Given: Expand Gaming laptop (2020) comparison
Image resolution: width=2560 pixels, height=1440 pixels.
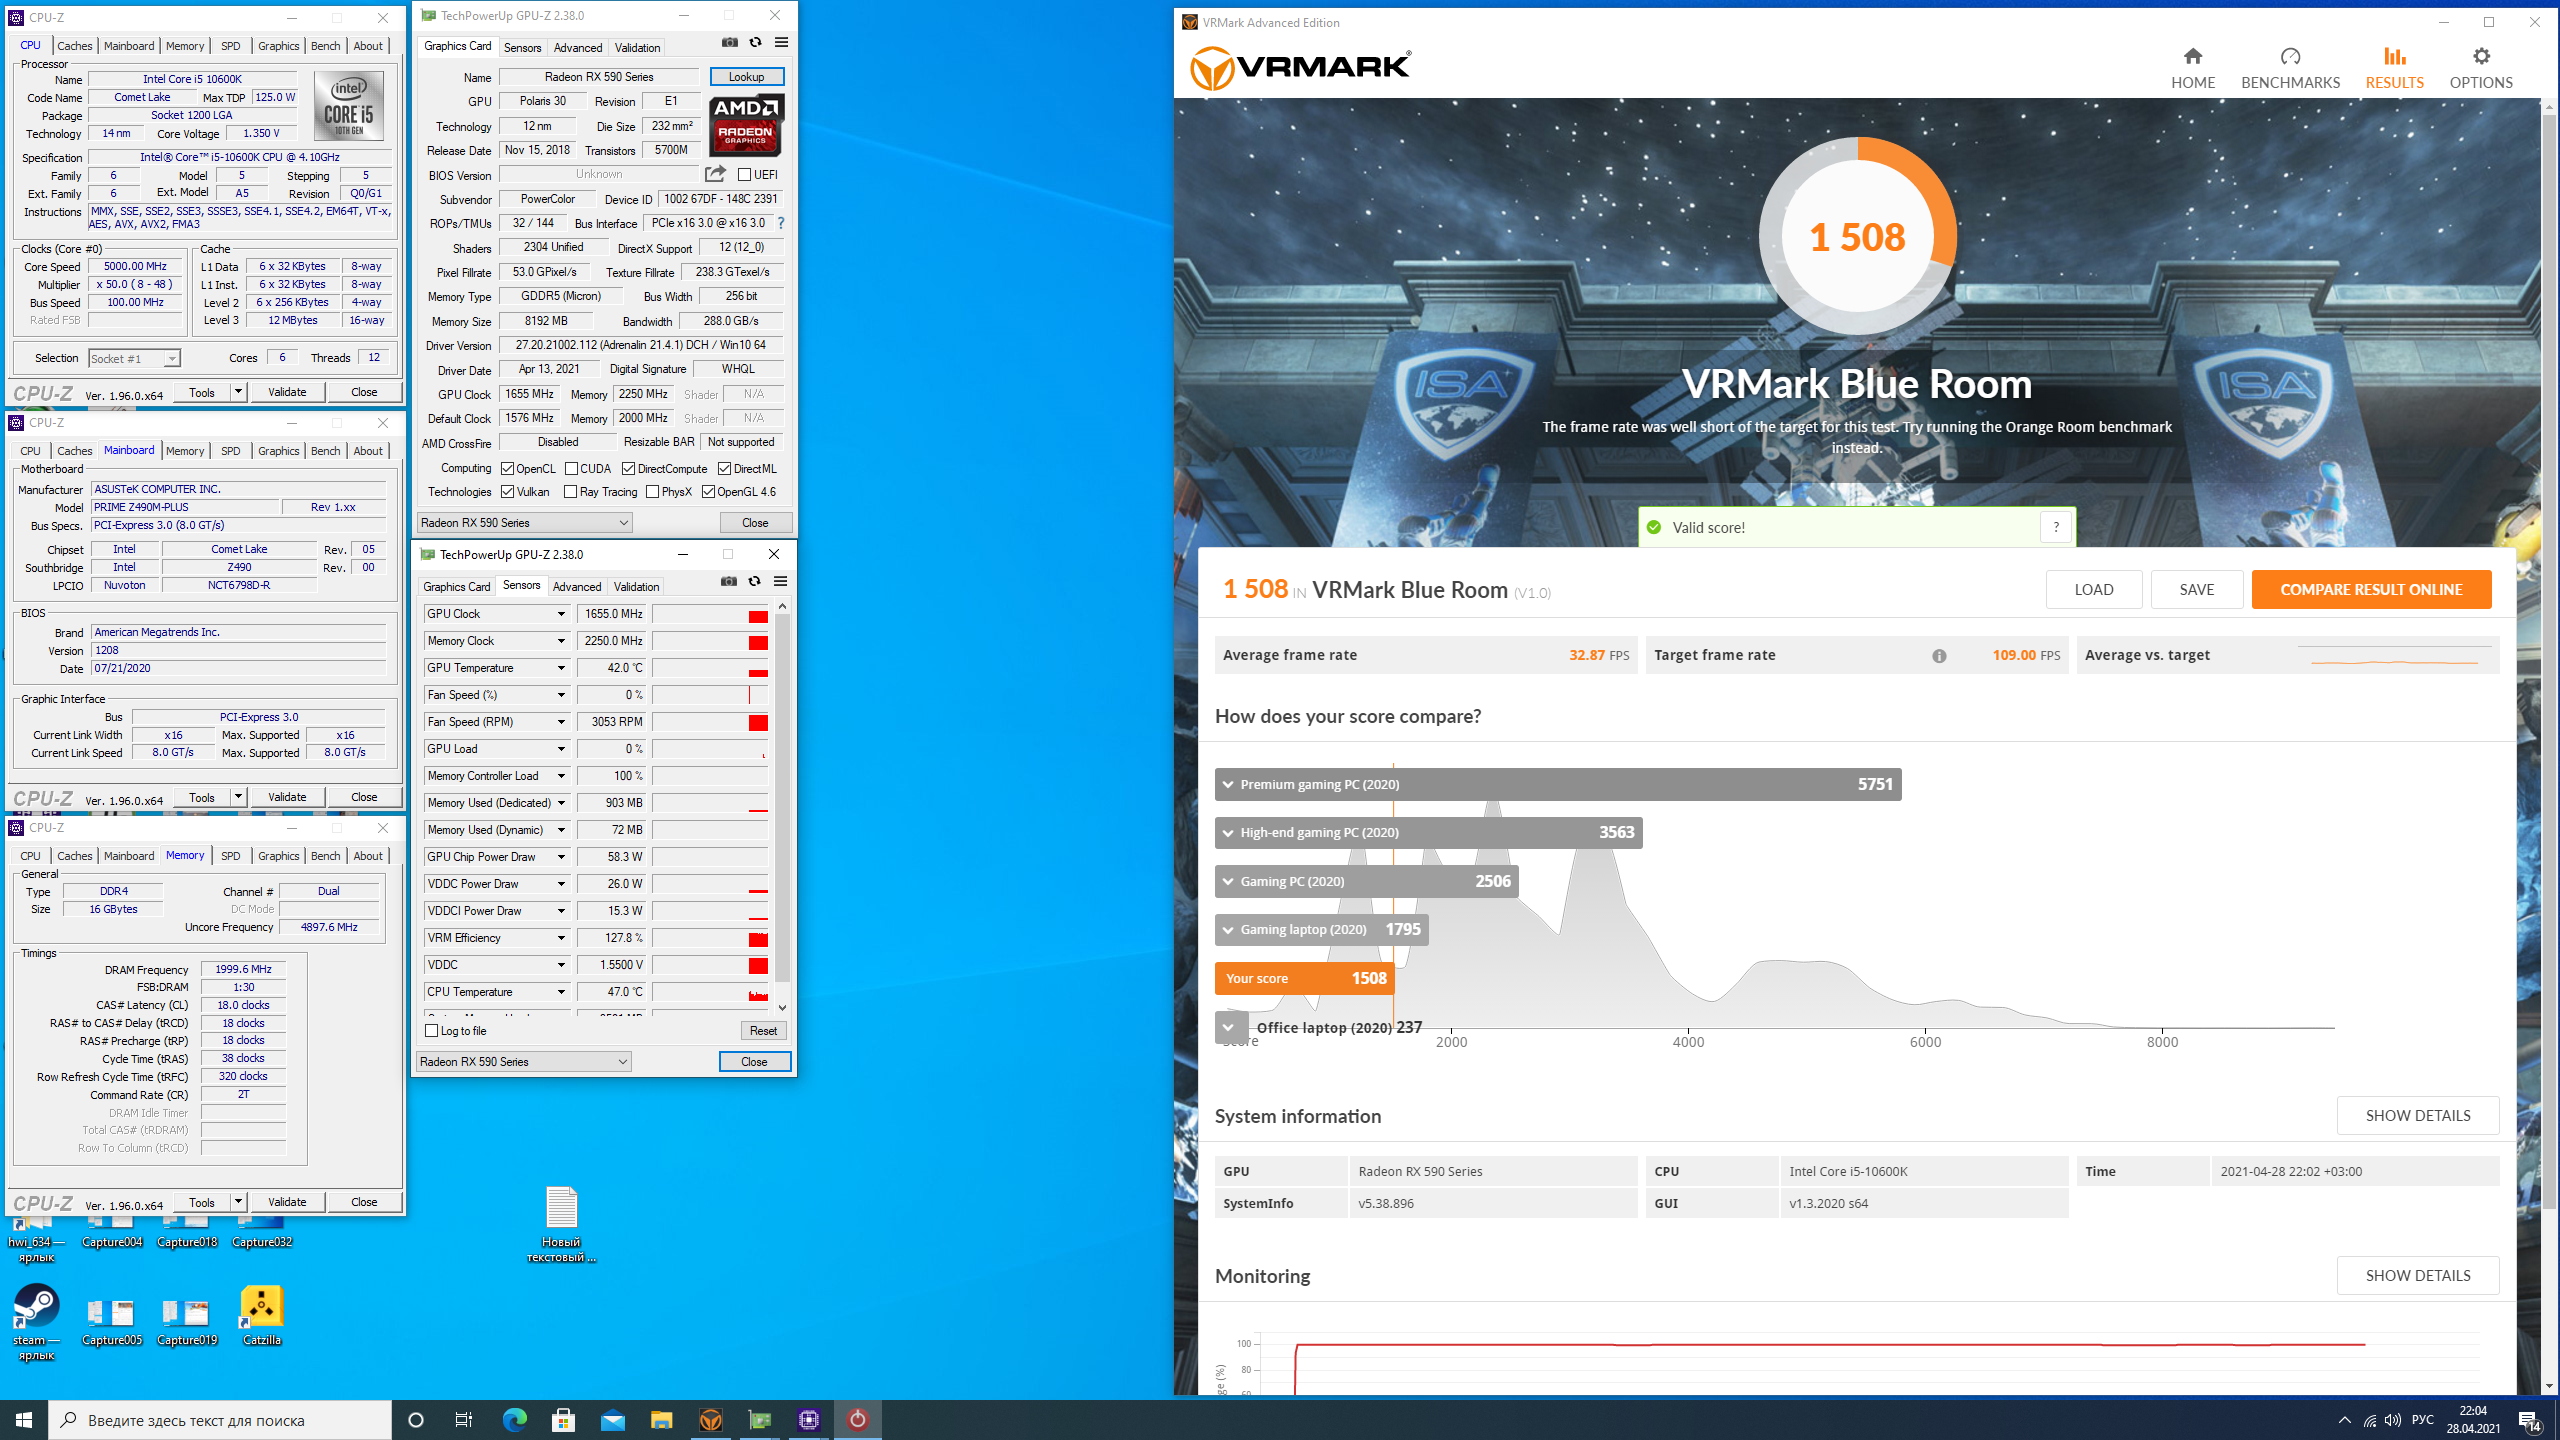Looking at the screenshot, I should pyautogui.click(x=1228, y=929).
